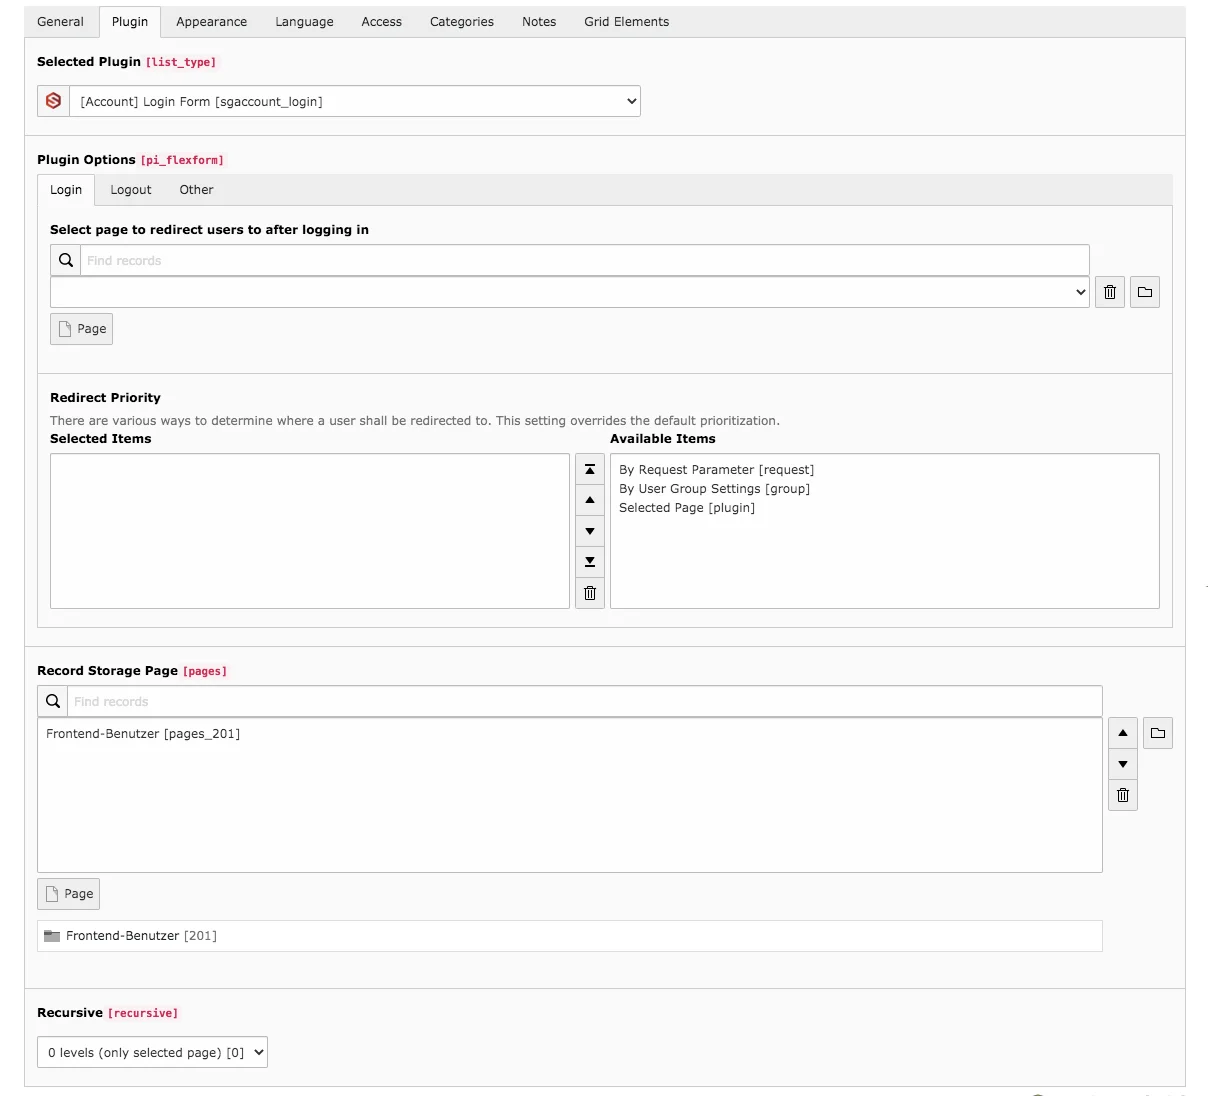Click the red plugin icon beside Selected Plugin
The image size is (1208, 1096).
click(x=52, y=100)
